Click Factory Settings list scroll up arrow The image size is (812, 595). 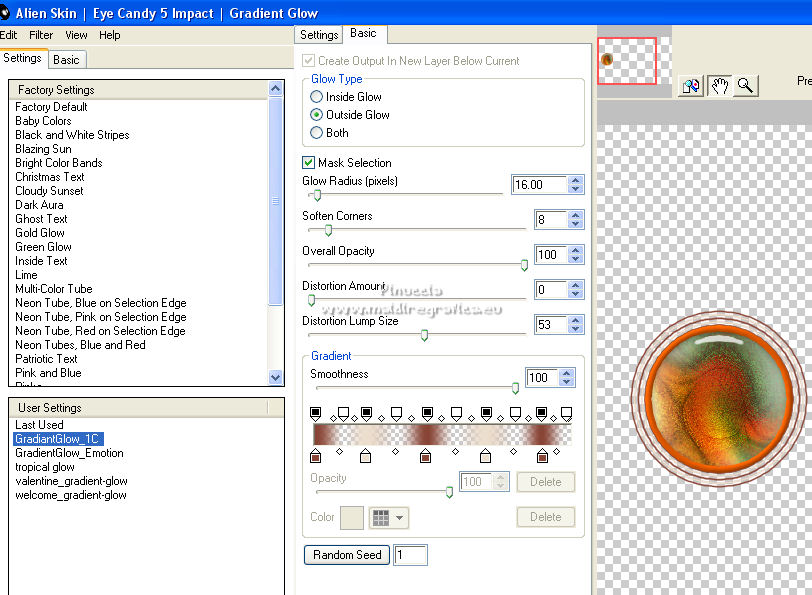pos(276,89)
